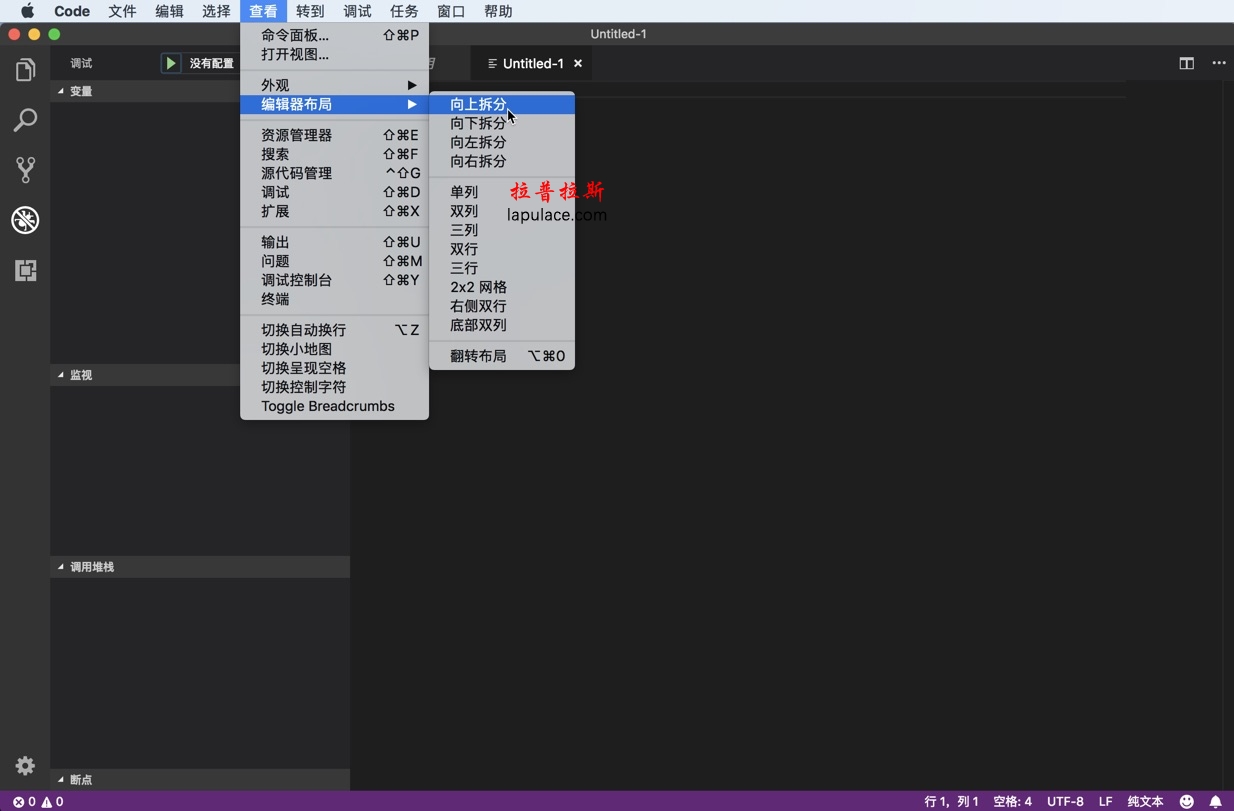Click 源代码管理 in the 查看 menu
The height and width of the screenshot is (811, 1234).
point(334,173)
